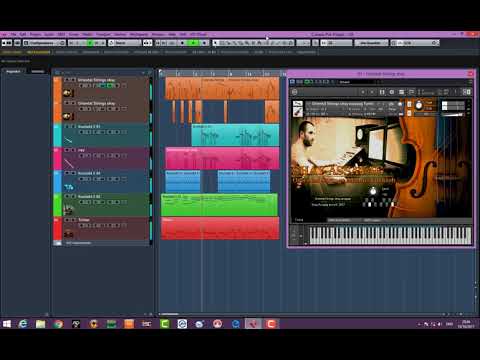
Task: Open File Explorer from the taskbar
Action: 40,324
